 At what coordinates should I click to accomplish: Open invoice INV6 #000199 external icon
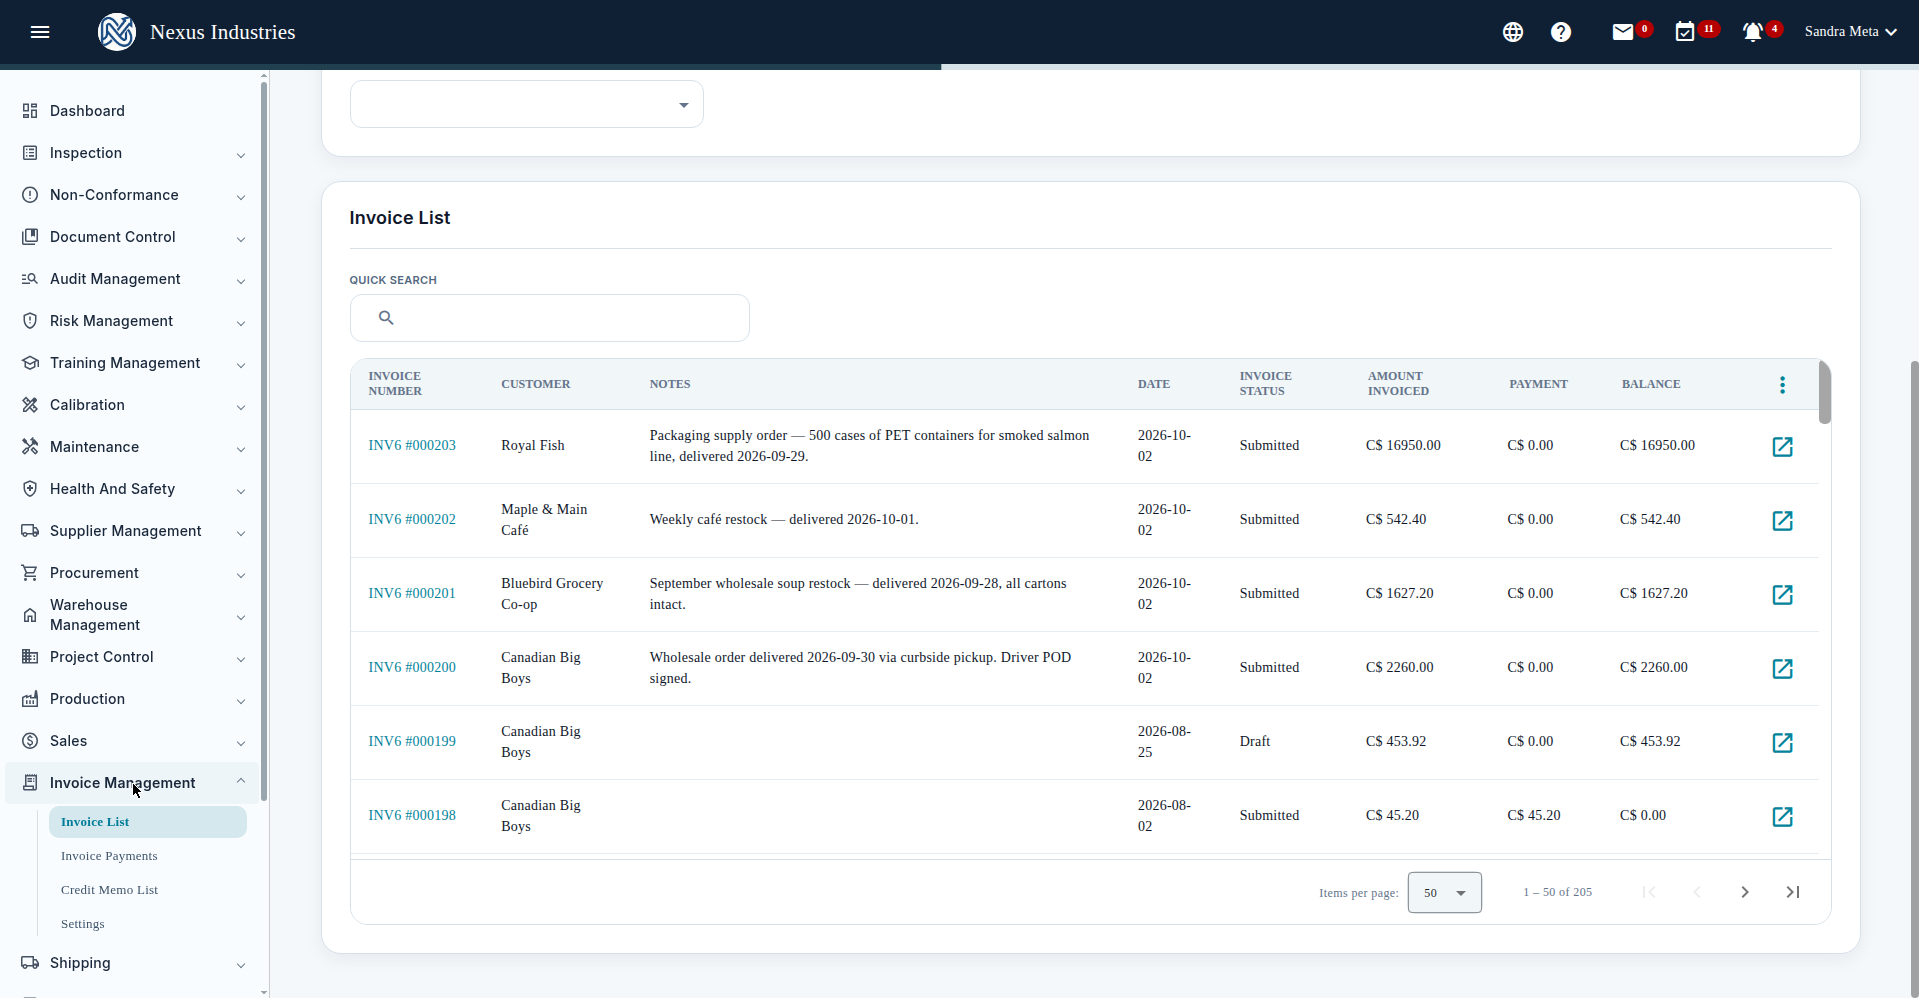[1782, 743]
